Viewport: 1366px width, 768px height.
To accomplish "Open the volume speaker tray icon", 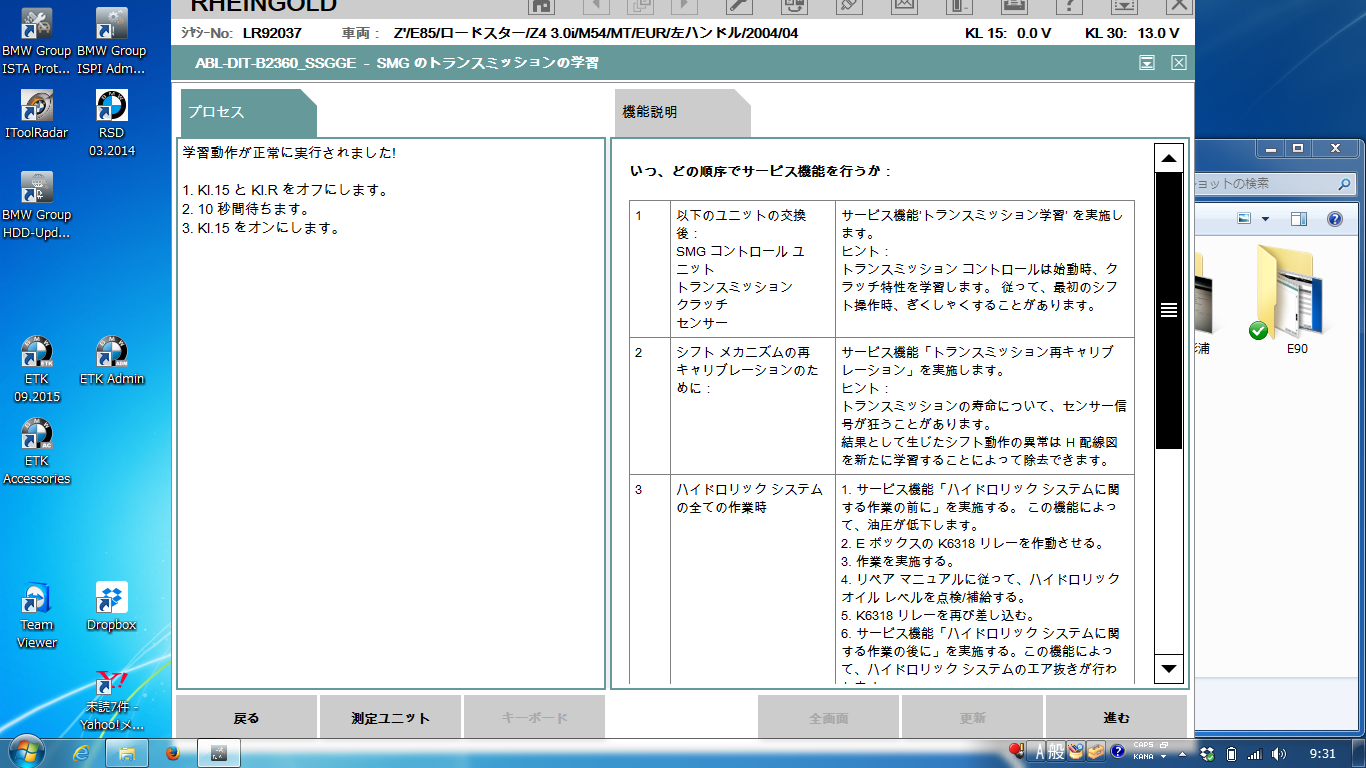I will click(x=1278, y=753).
